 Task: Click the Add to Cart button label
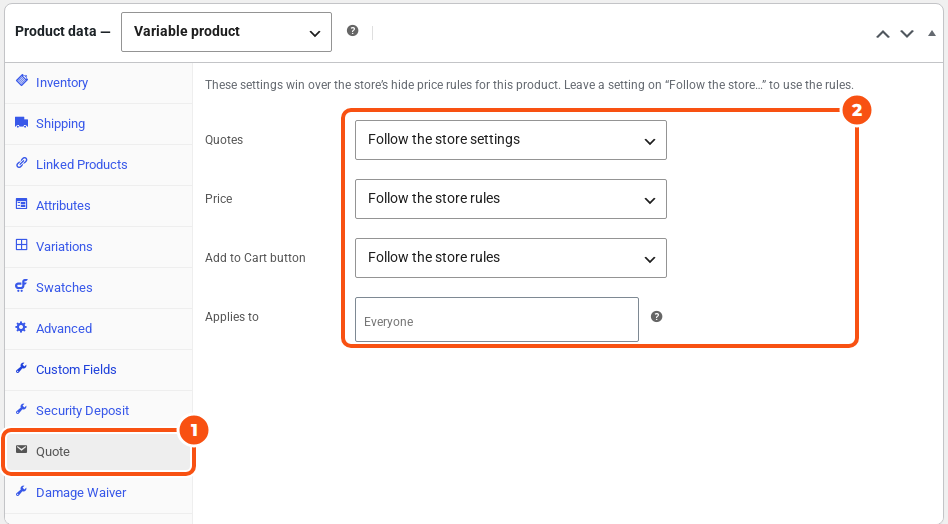click(255, 258)
